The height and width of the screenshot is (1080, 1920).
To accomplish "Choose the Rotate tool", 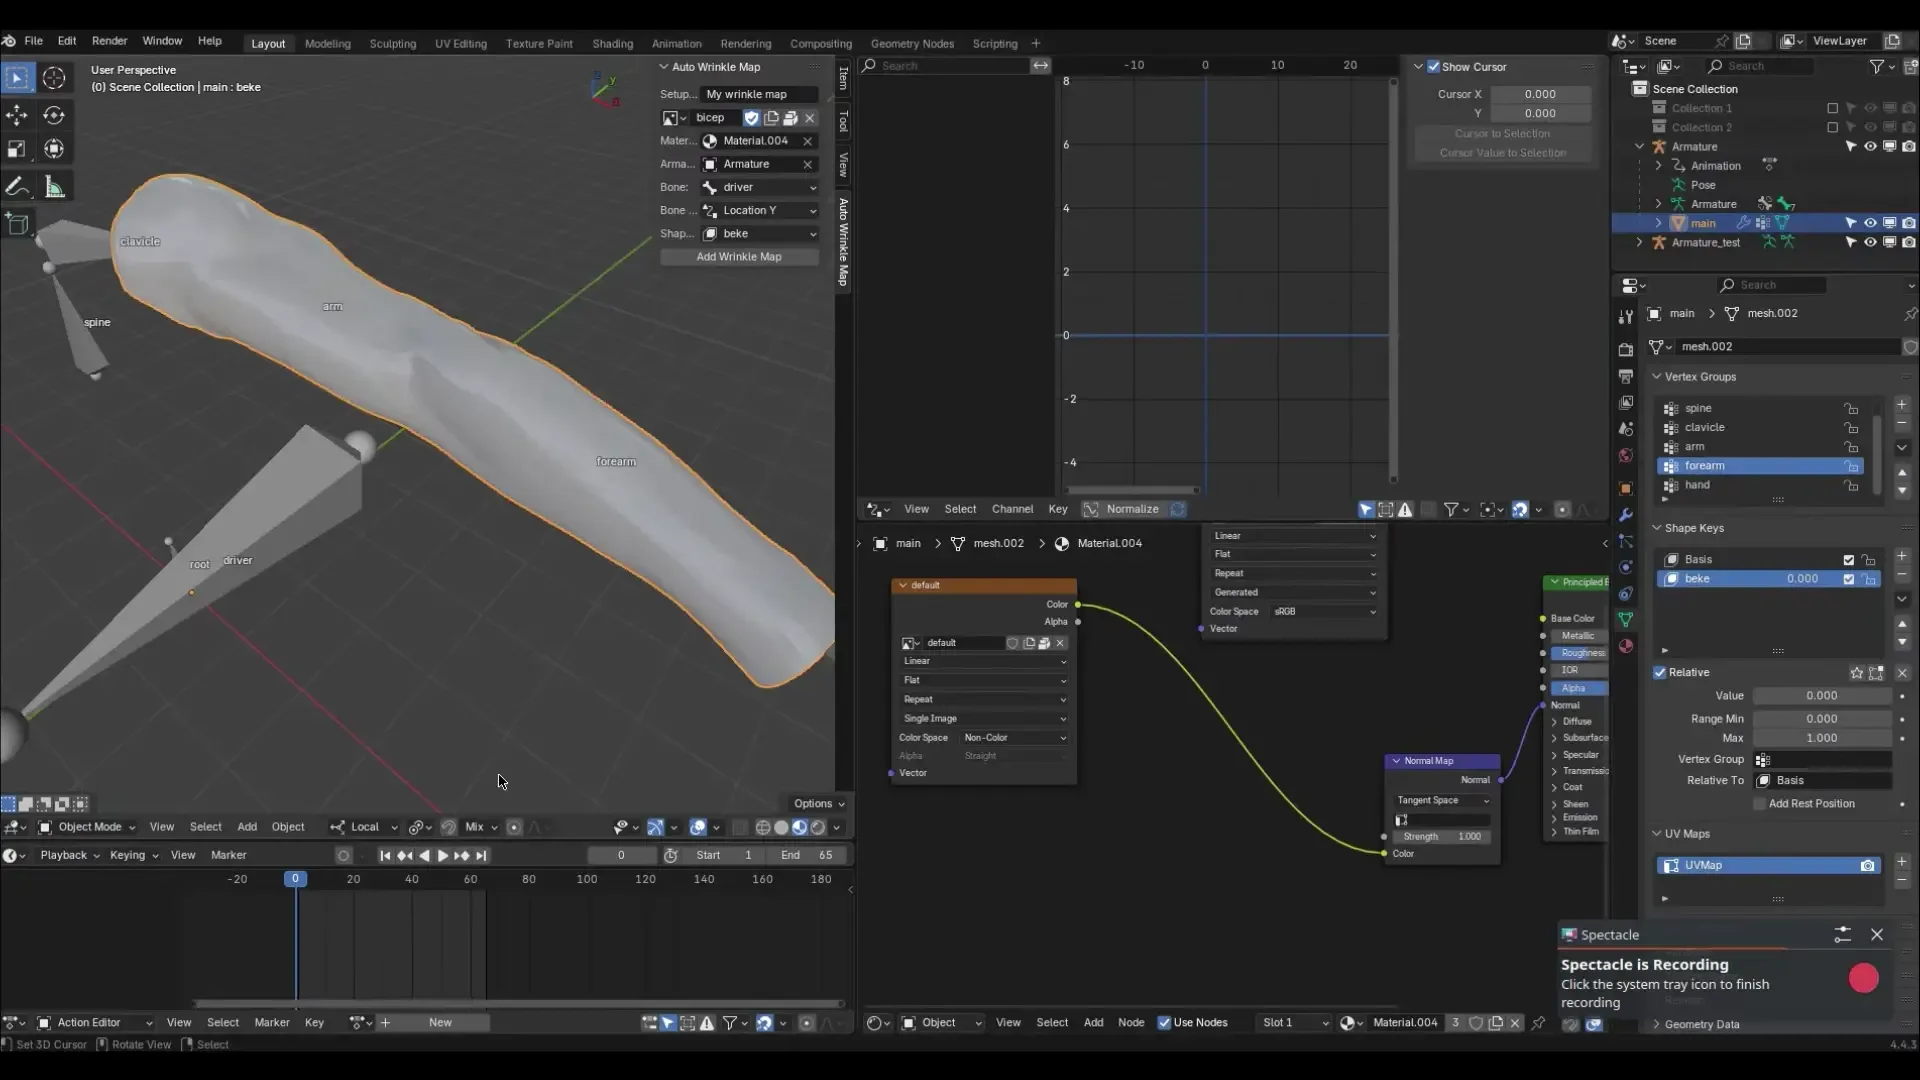I will [54, 116].
